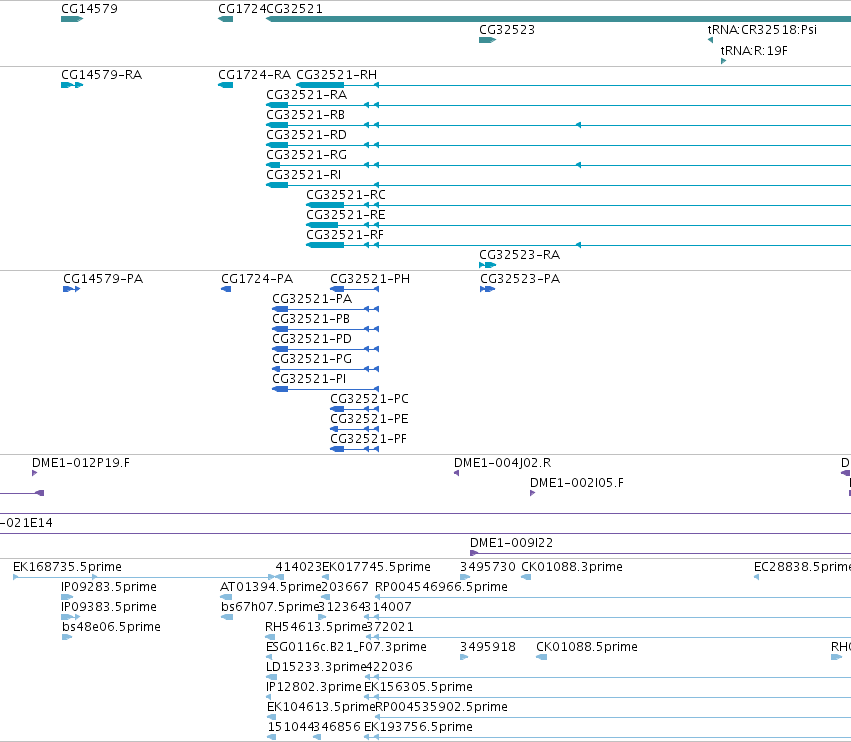This screenshot has width=851, height=742.
Task: Select the CG32523 gene arrow glyph
Action: click(487, 40)
